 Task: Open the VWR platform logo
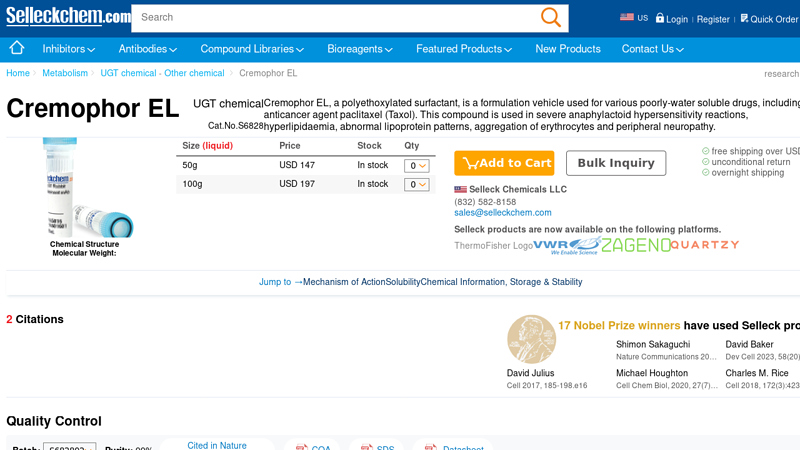tap(566, 245)
